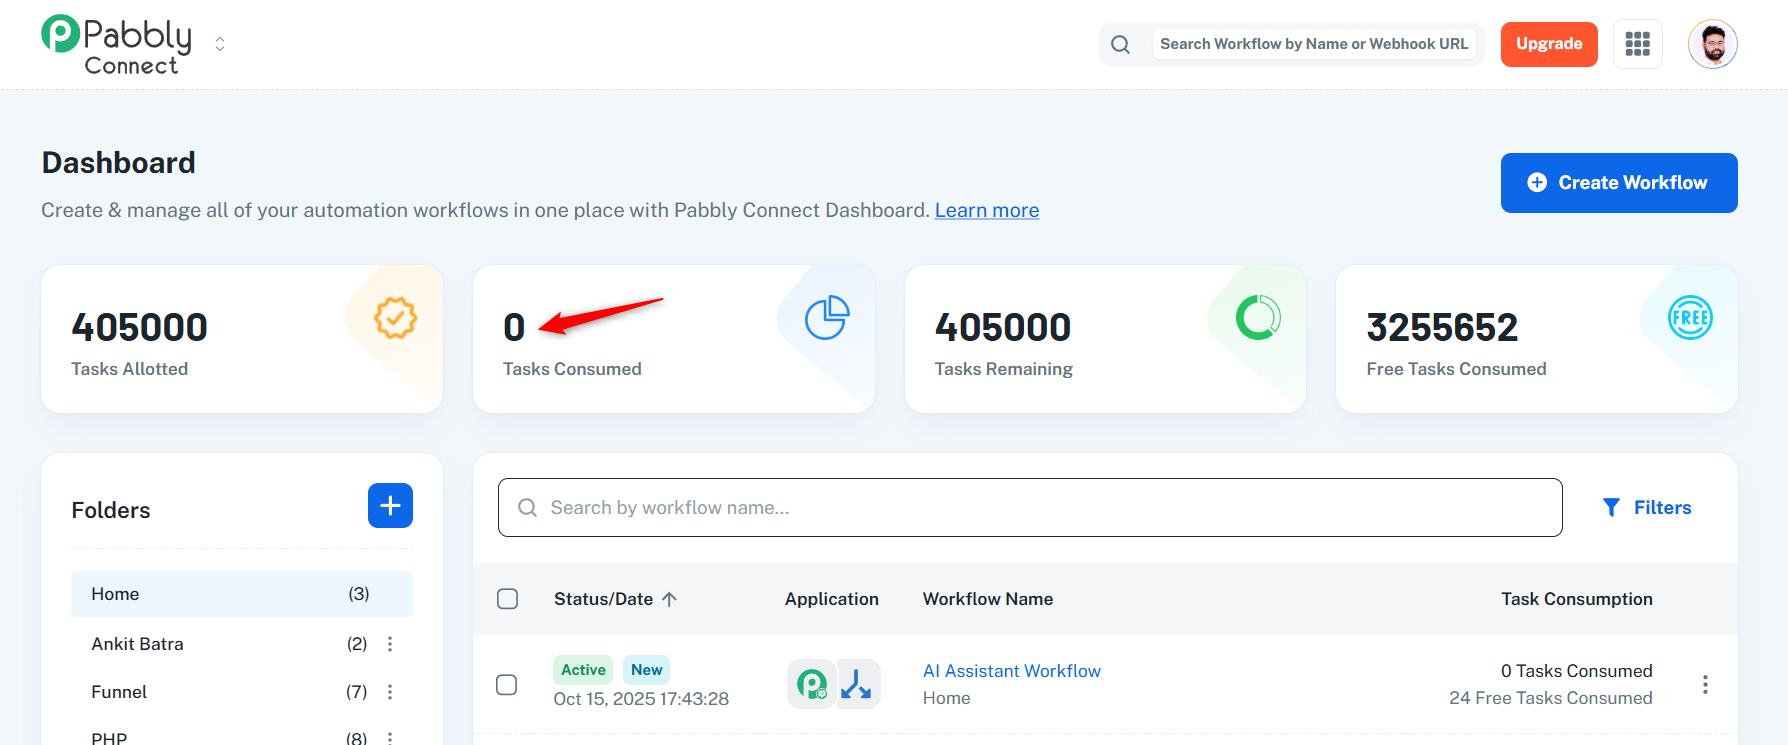Toggle the select-all workflows checkbox
1788x745 pixels.
pos(508,599)
